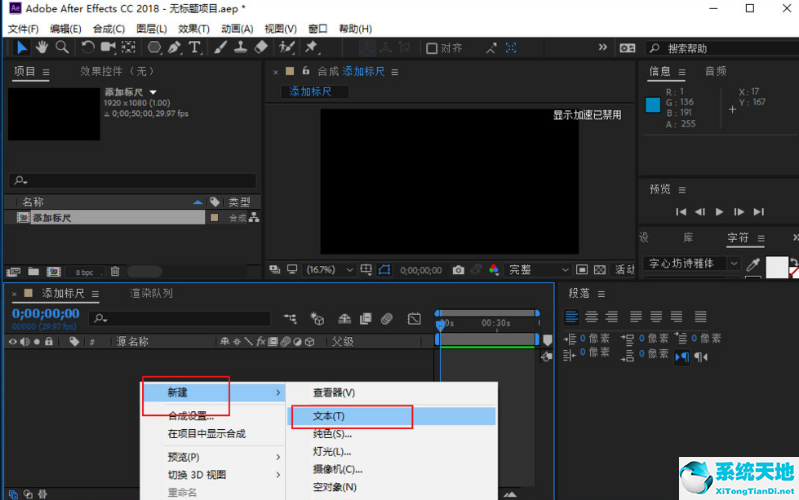Click the new folder icon in Project panel

(x=34, y=272)
